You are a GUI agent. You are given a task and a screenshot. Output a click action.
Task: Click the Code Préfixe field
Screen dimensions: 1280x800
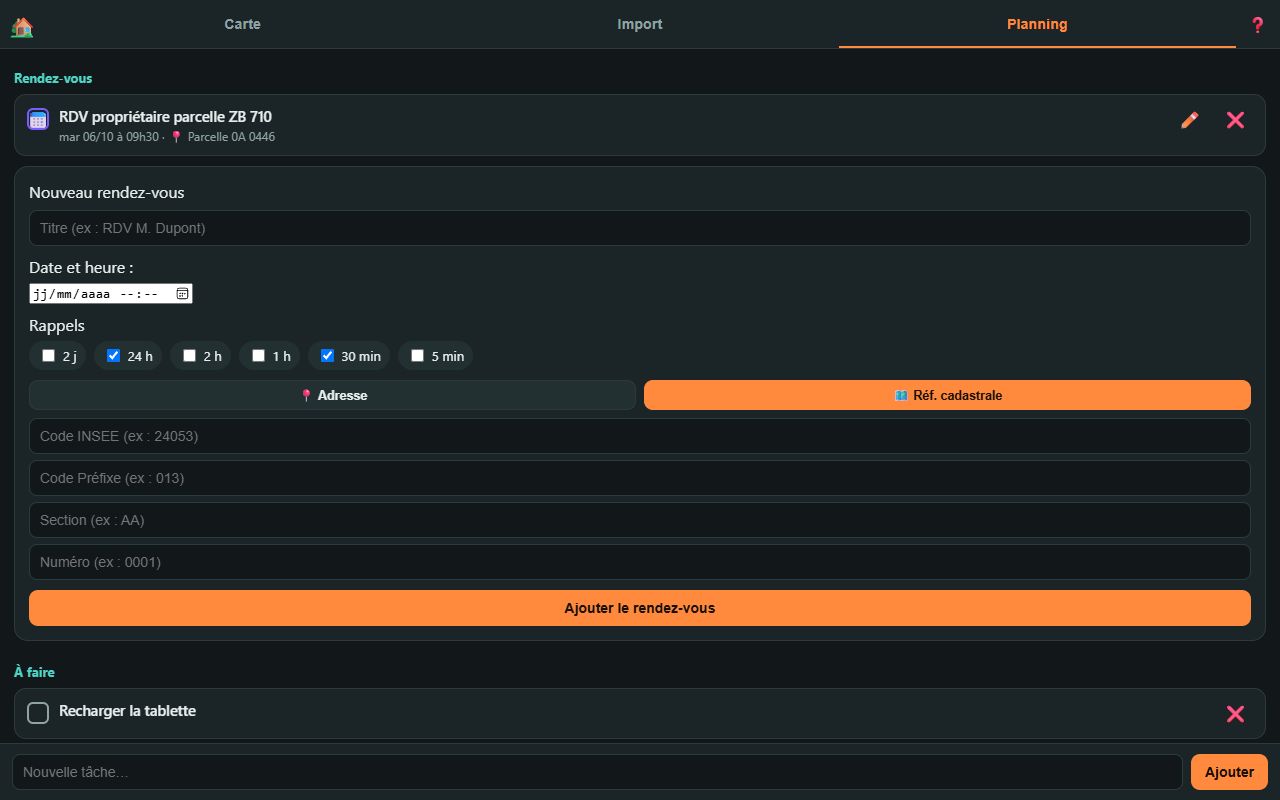click(x=640, y=478)
